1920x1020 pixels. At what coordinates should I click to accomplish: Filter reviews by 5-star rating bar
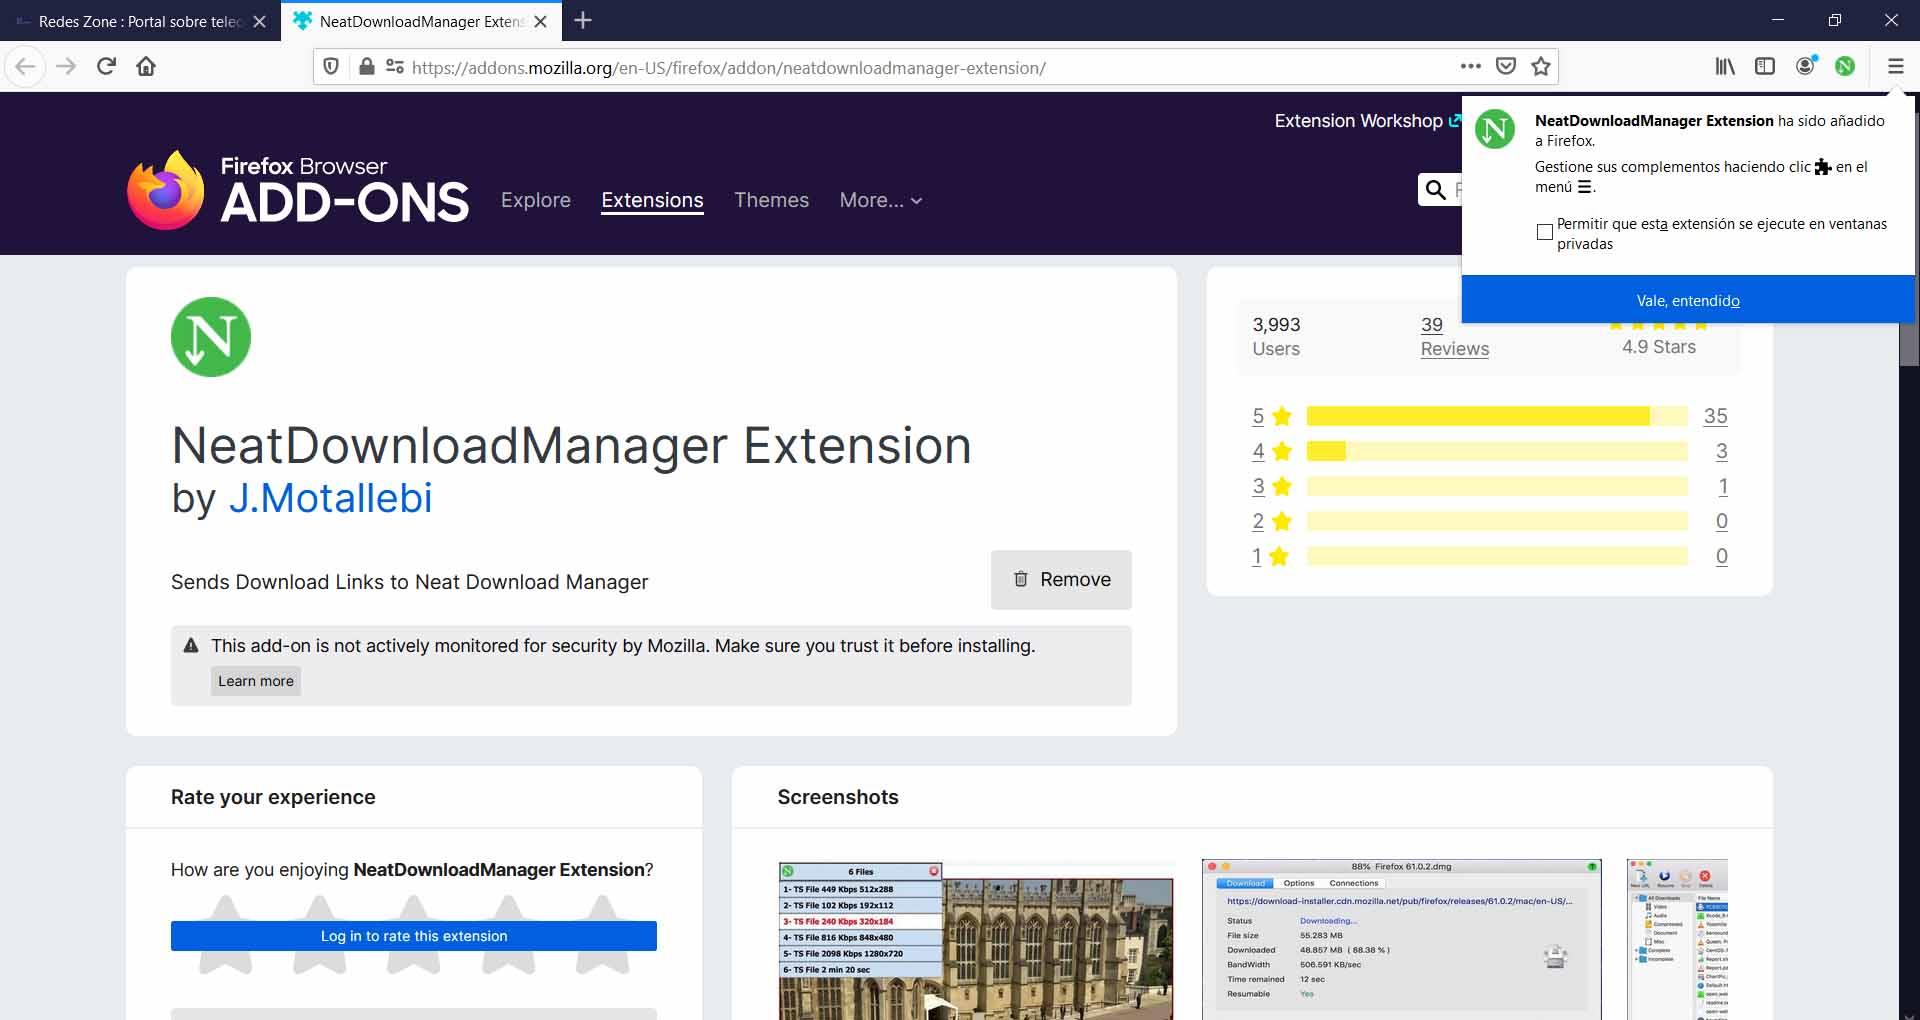click(1496, 416)
